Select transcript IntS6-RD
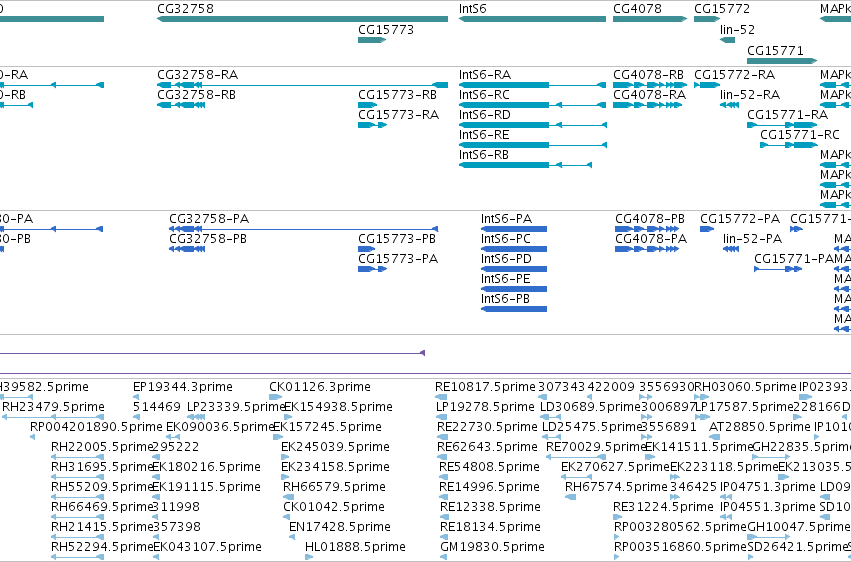The height and width of the screenshot is (562, 851). [485, 115]
